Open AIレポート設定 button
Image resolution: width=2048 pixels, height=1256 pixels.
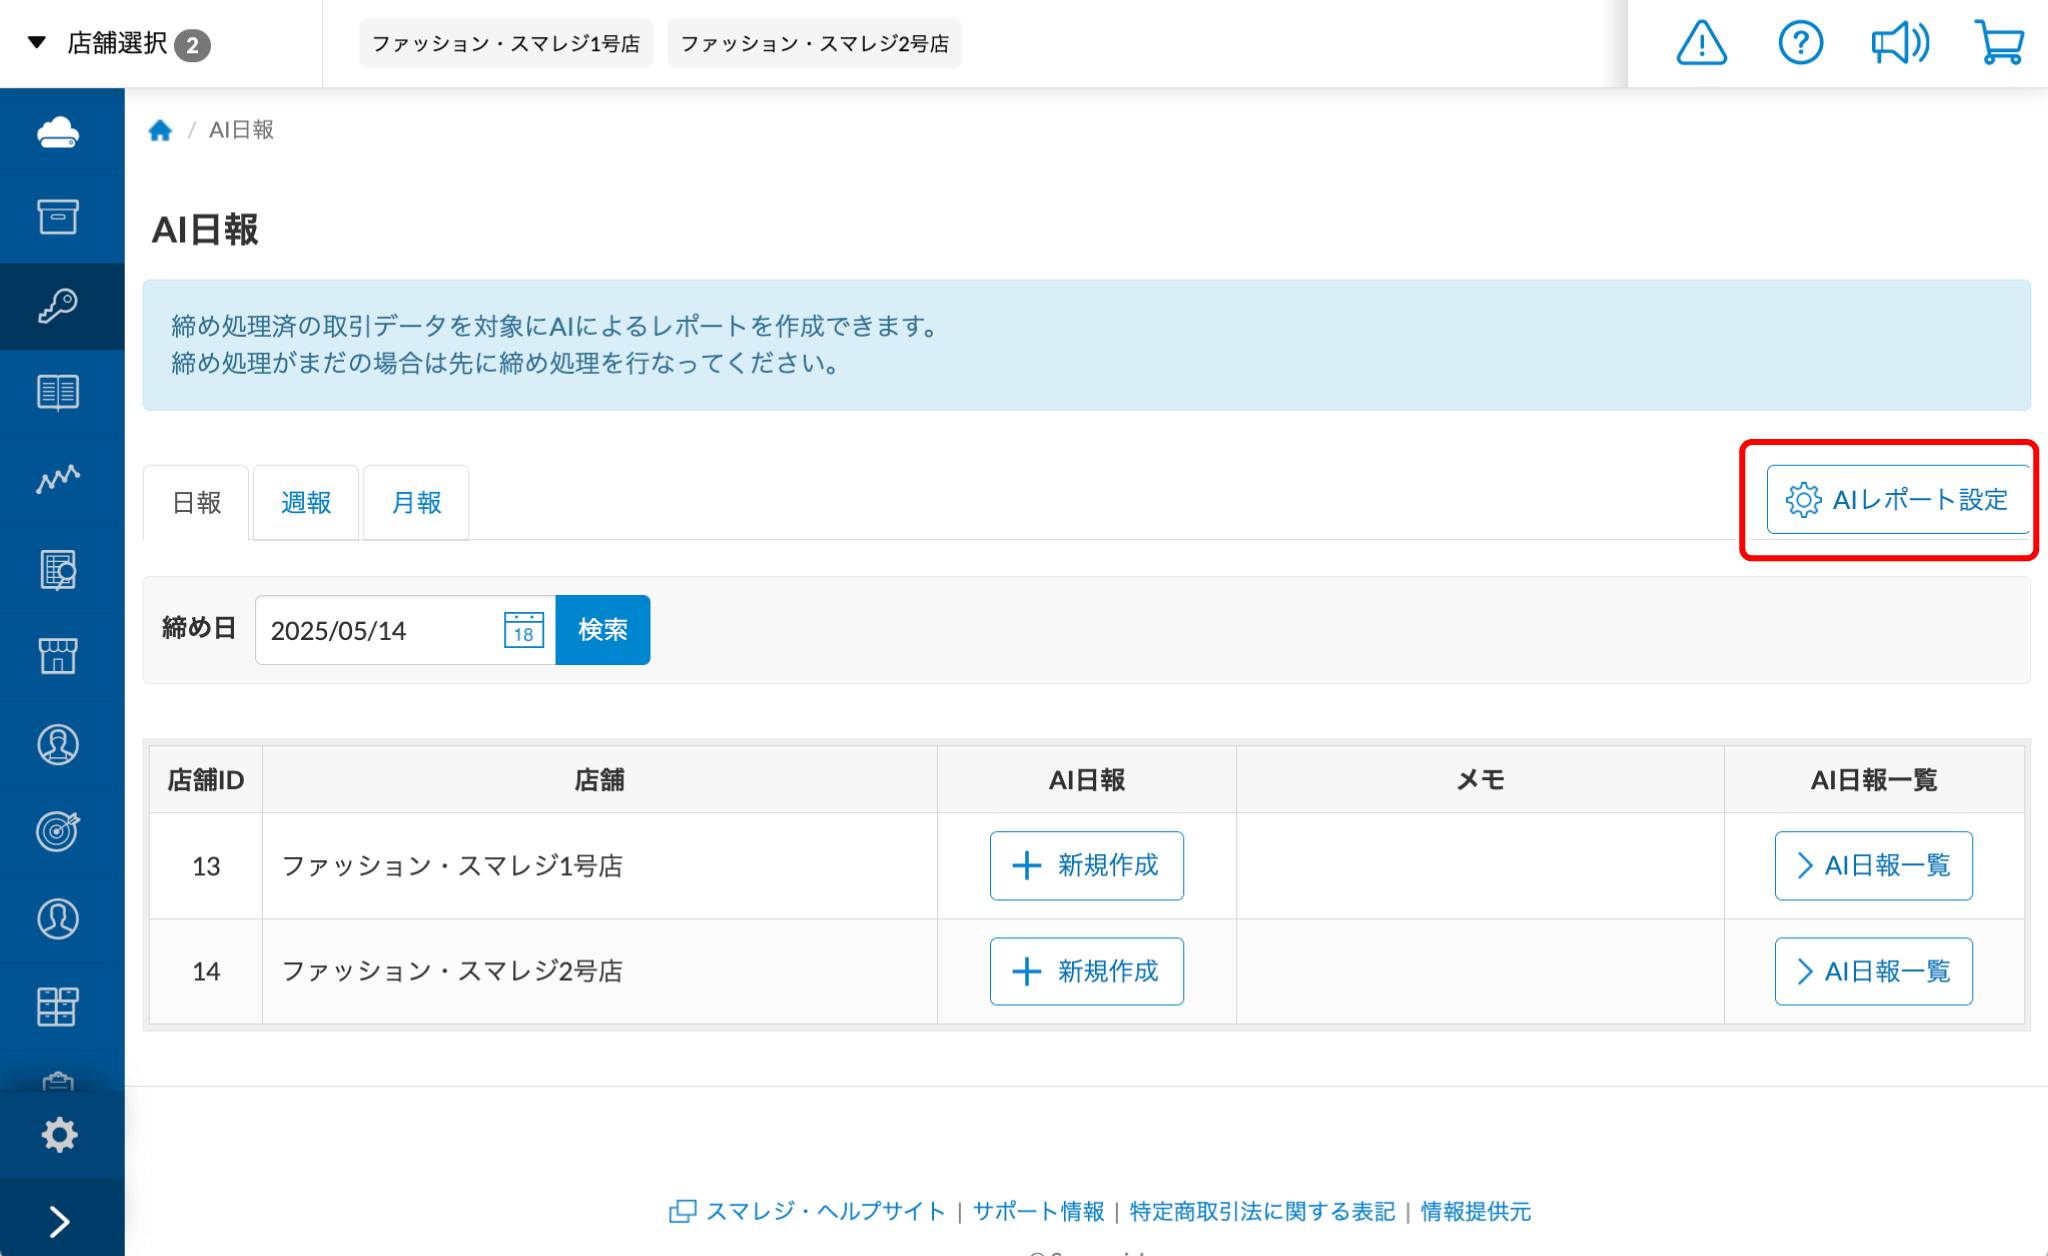(x=1897, y=499)
